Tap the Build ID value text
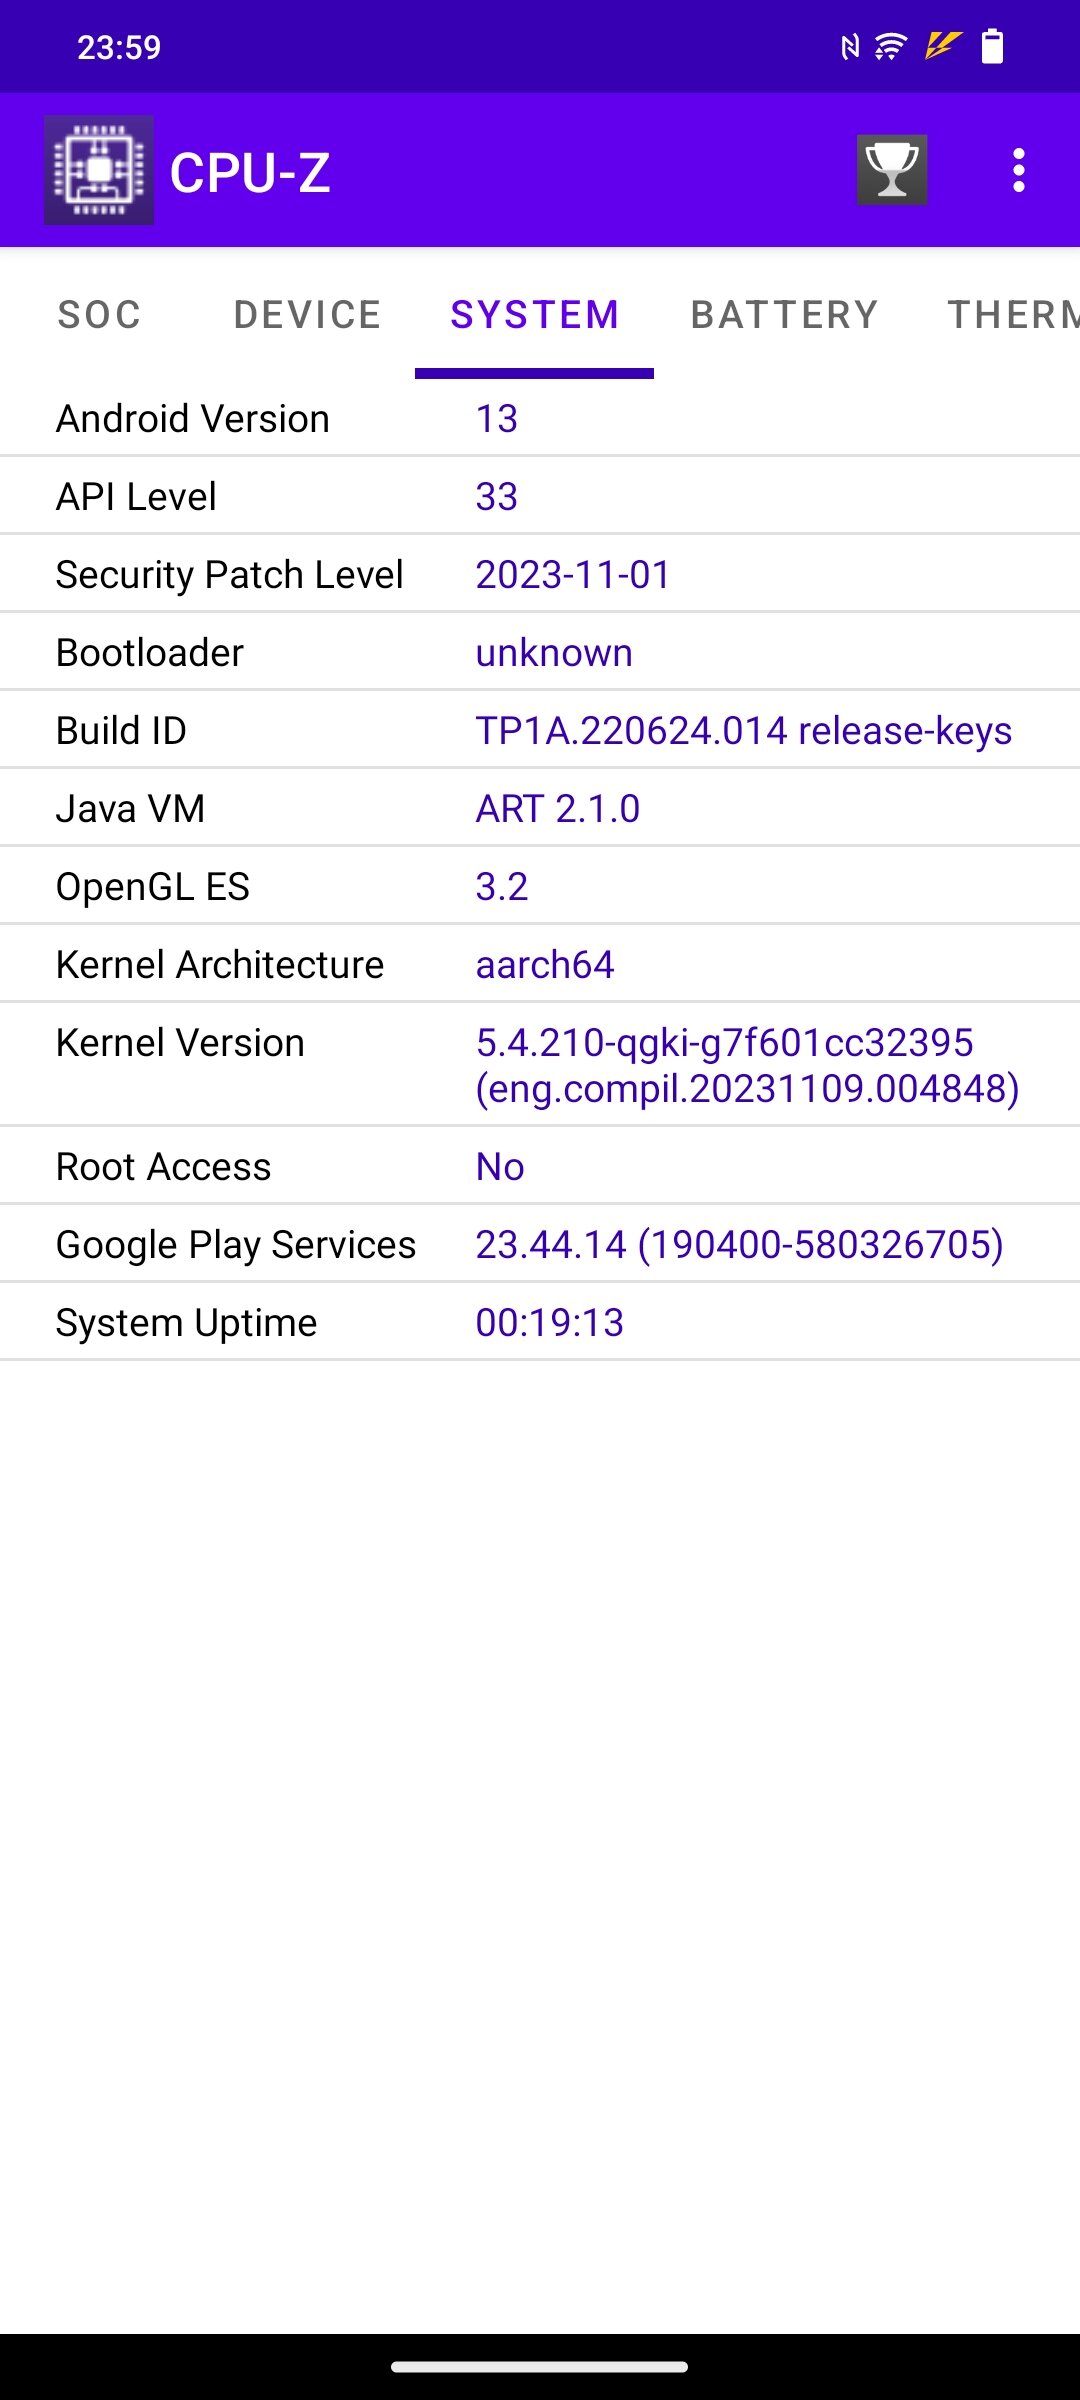 [x=743, y=731]
